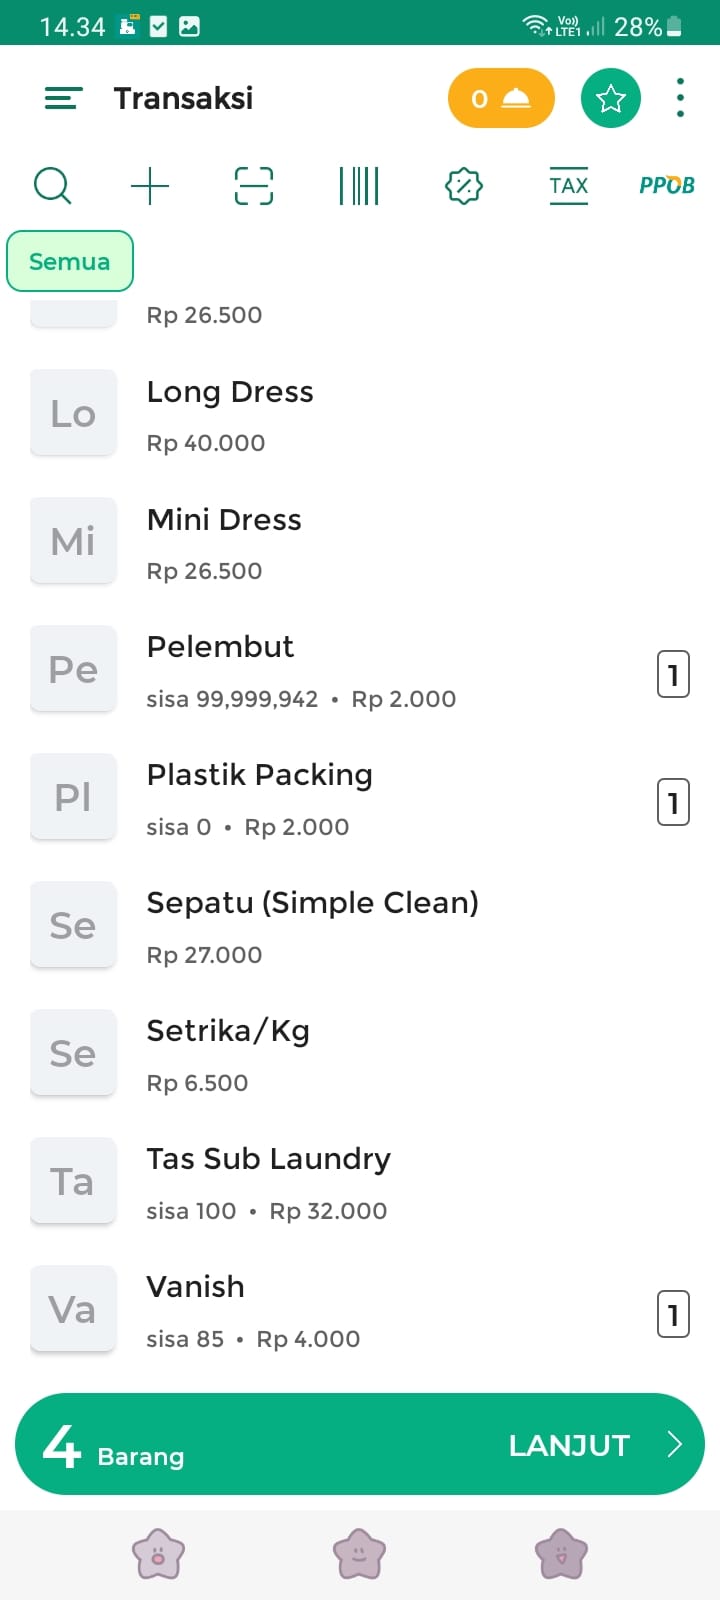Screen dimensions: 720x1600
Task: Add new item with plus icon
Action: [150, 186]
